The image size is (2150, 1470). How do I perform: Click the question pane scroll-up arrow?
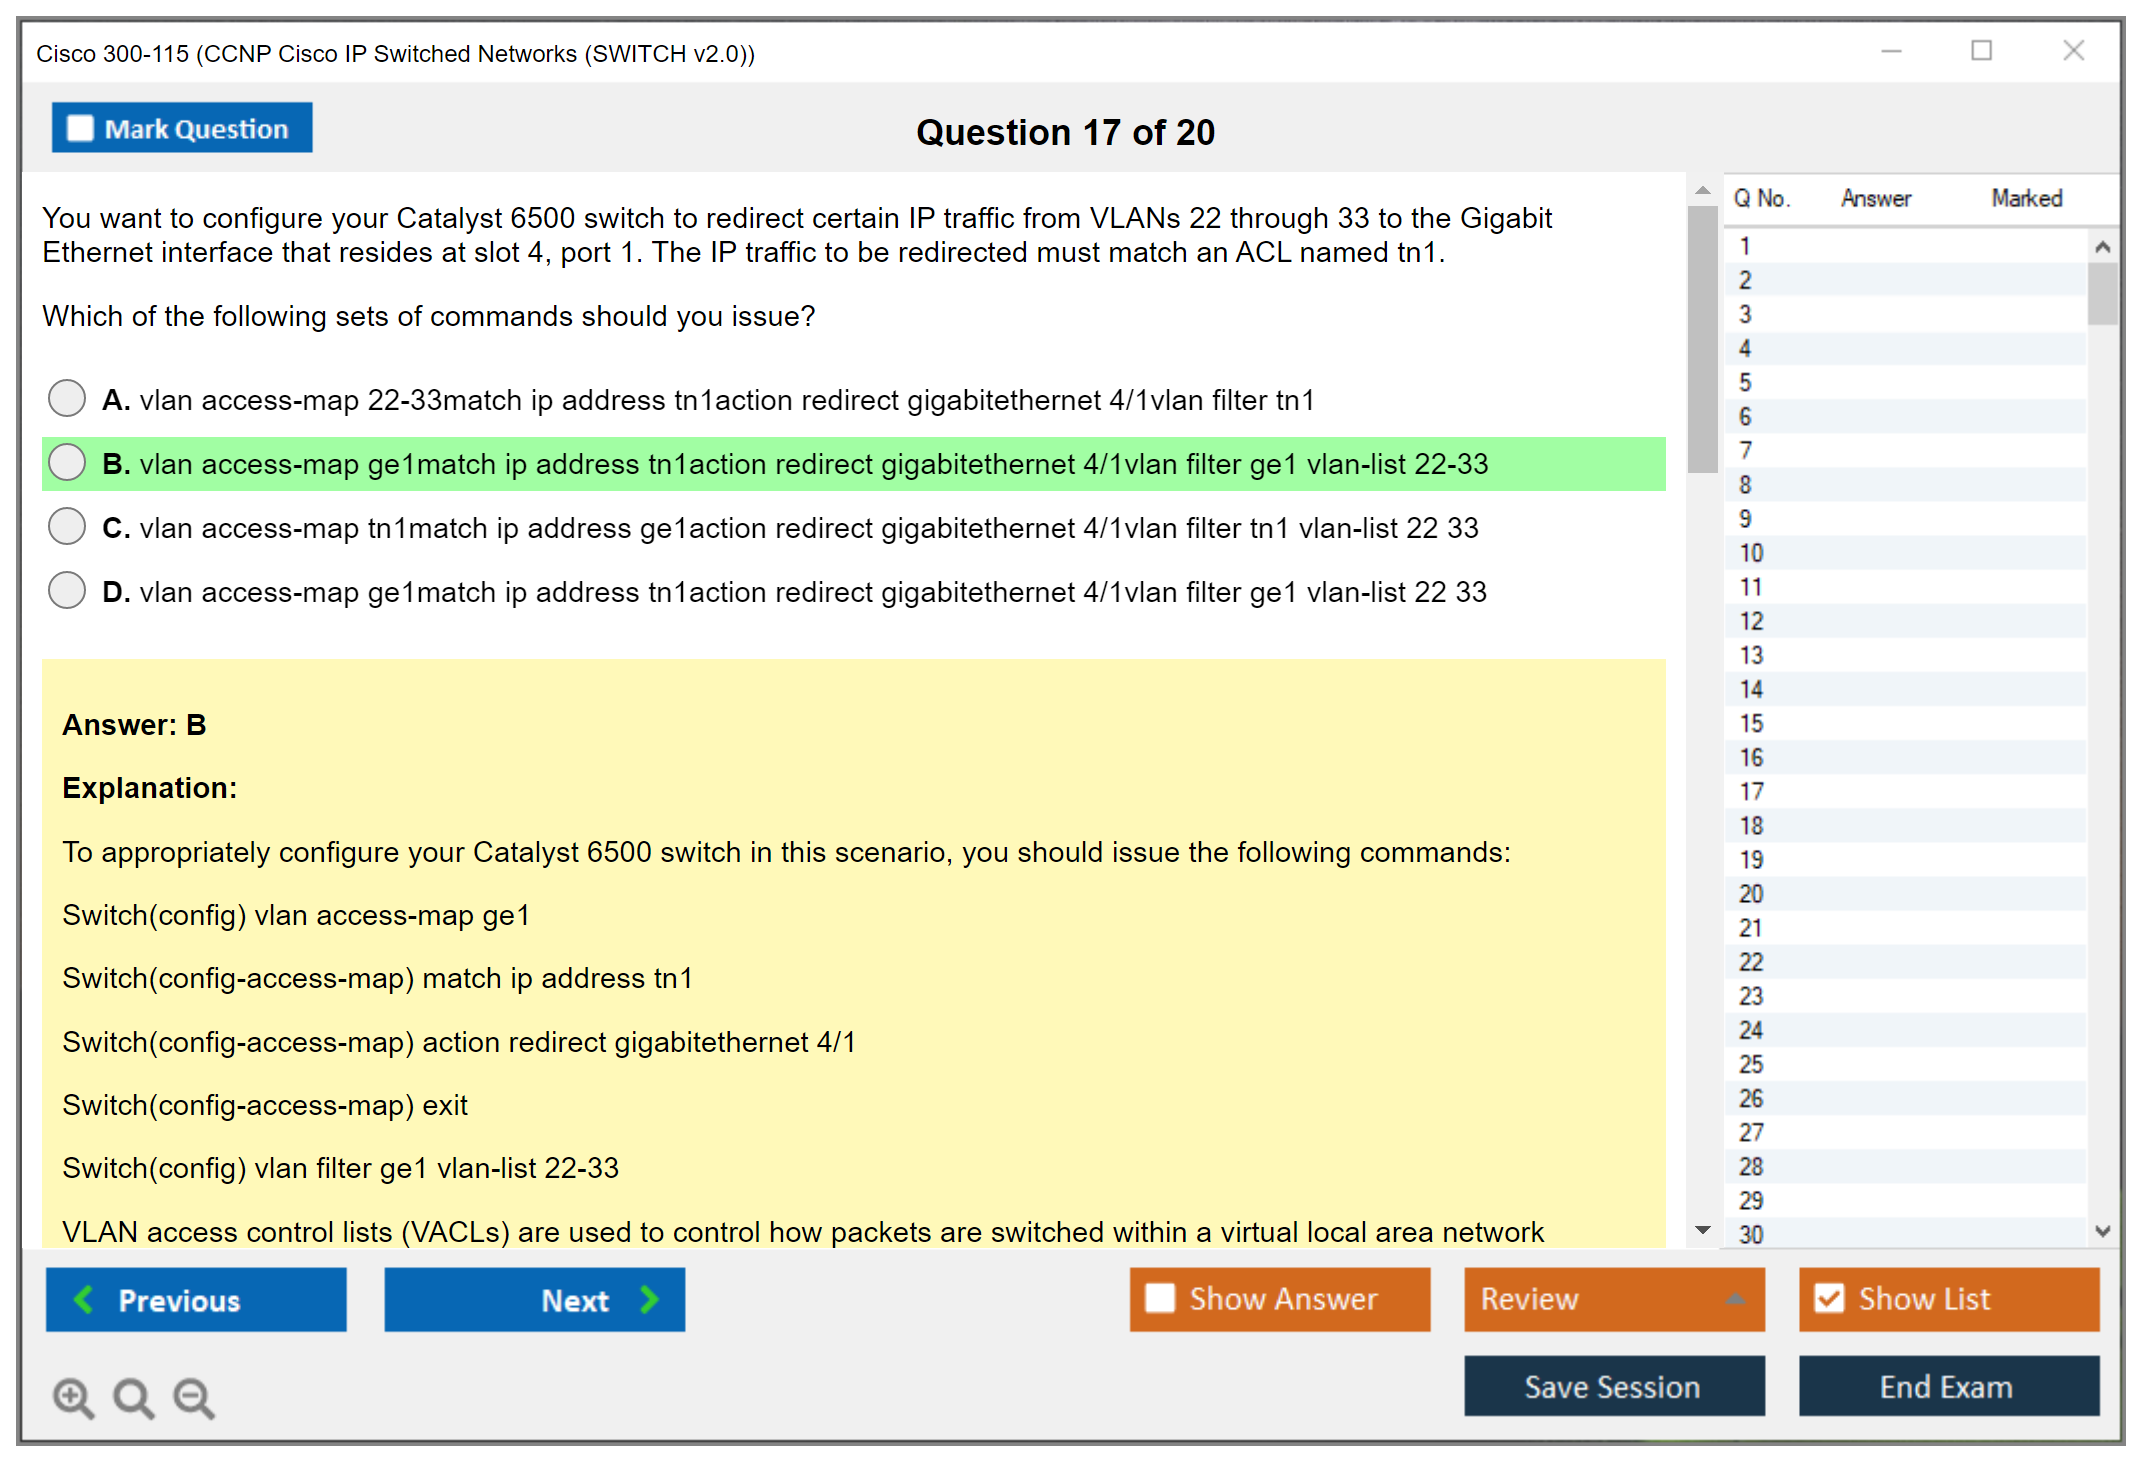[1703, 190]
